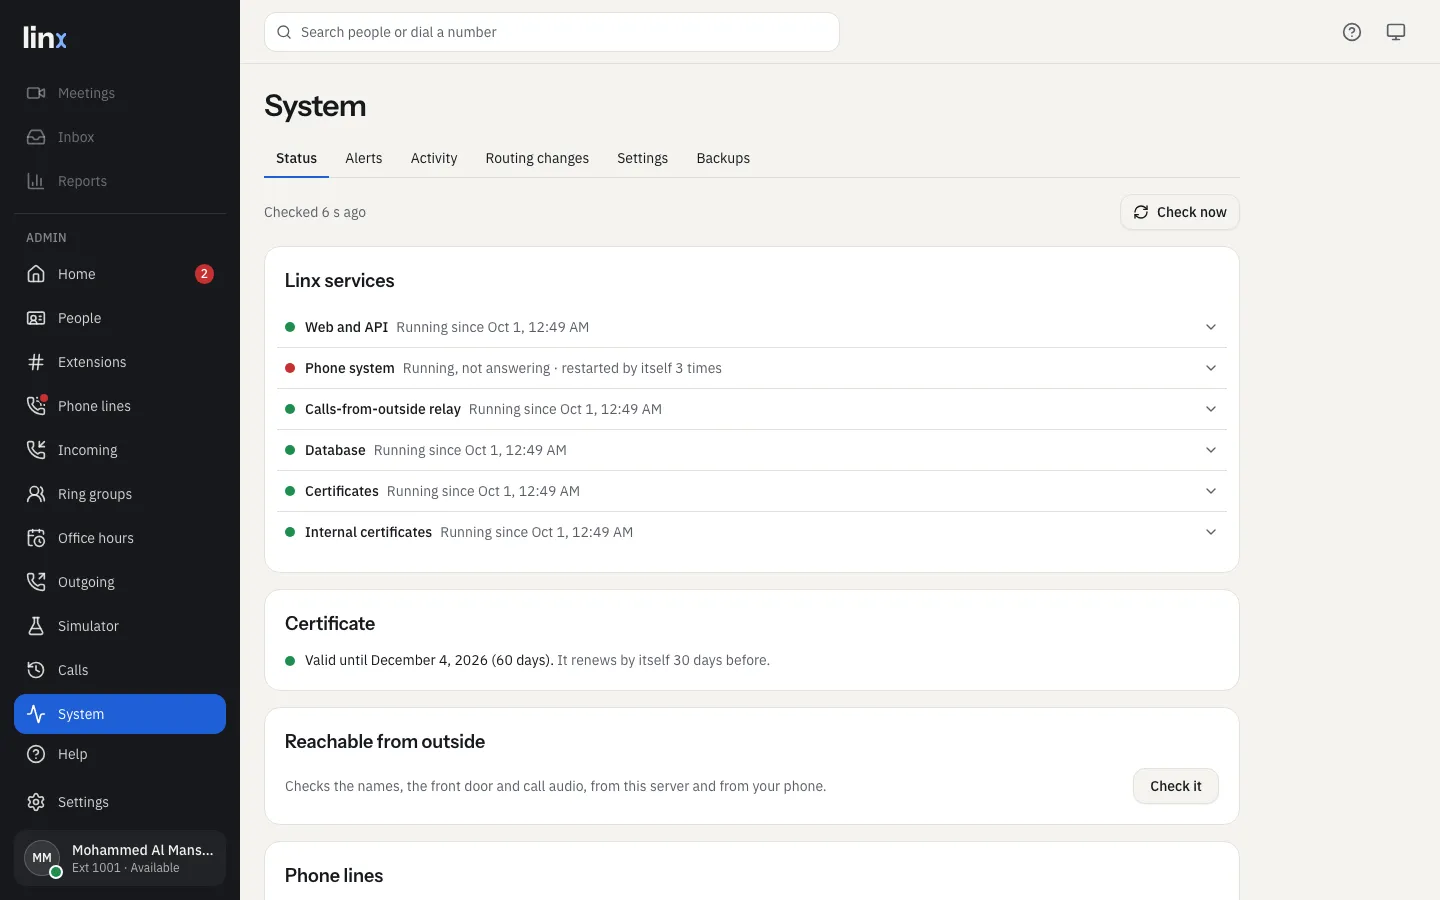Expand the Calls-from-outside relay row
1440x900 pixels.
click(752, 409)
